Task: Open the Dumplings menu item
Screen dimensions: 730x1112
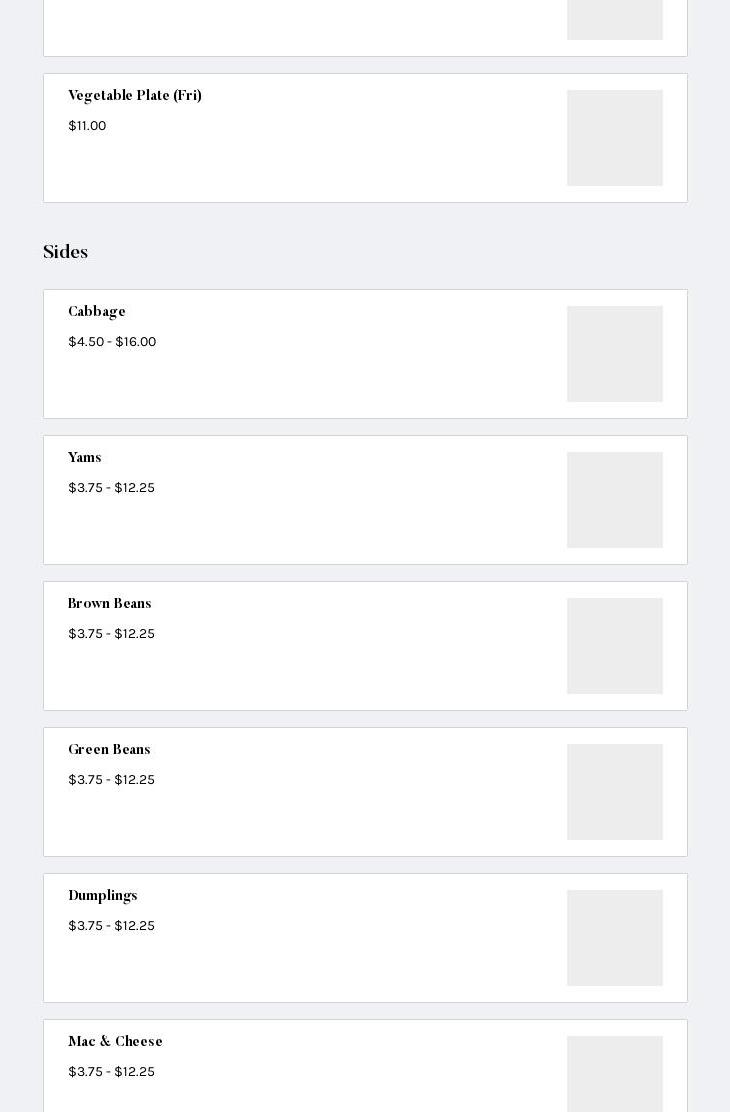Action: [x=103, y=896]
